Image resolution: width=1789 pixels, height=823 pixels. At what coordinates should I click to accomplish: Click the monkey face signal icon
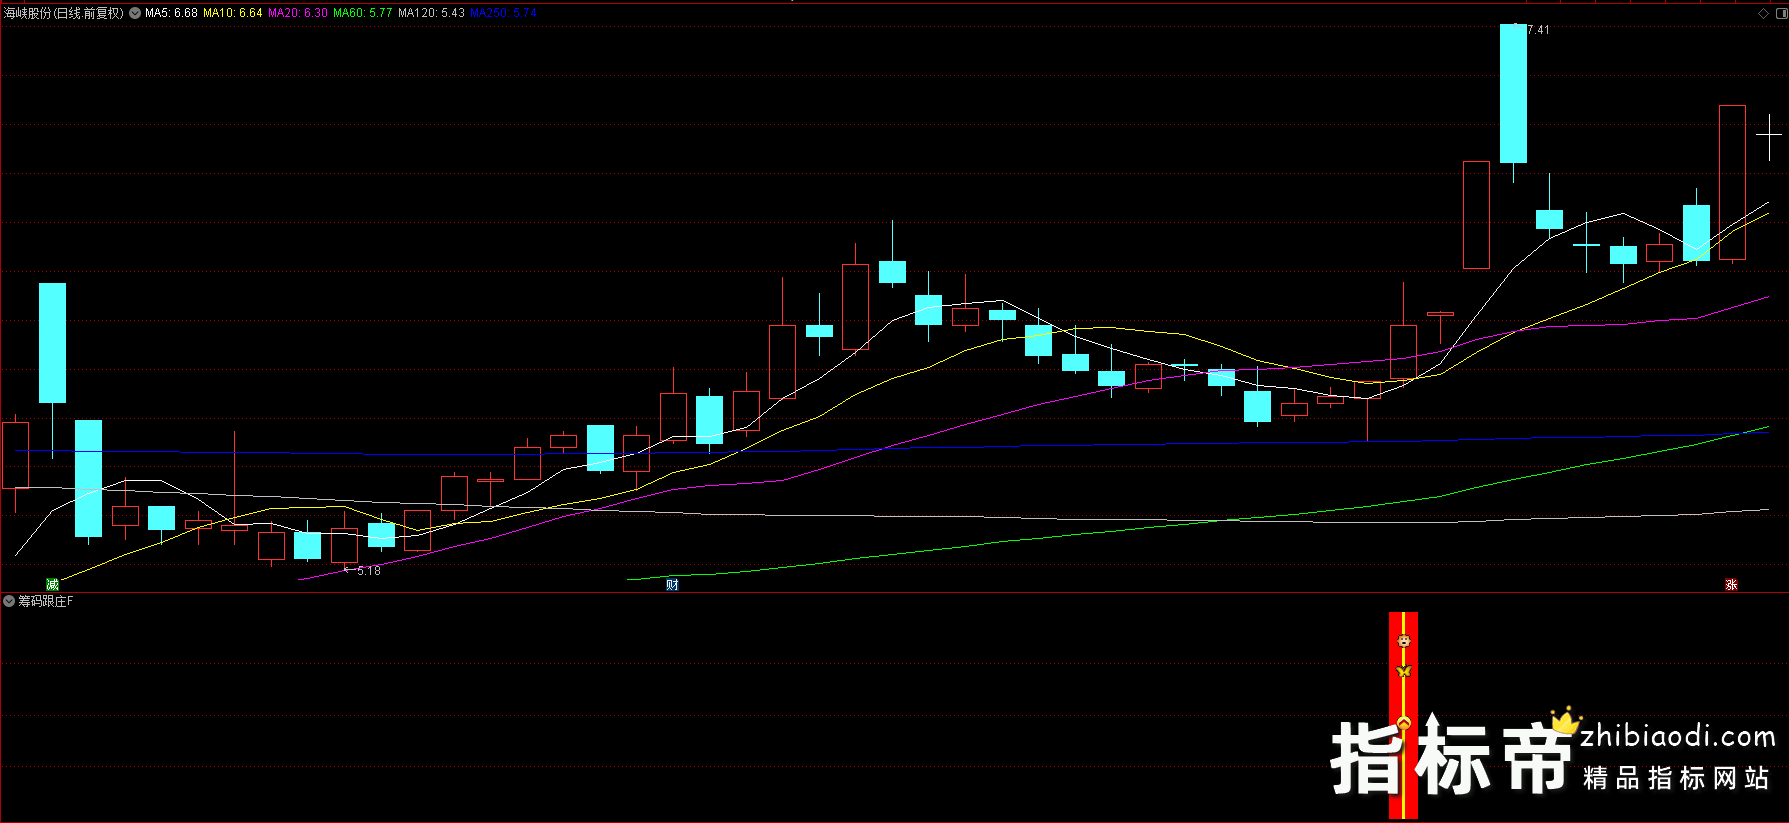[x=1404, y=641]
